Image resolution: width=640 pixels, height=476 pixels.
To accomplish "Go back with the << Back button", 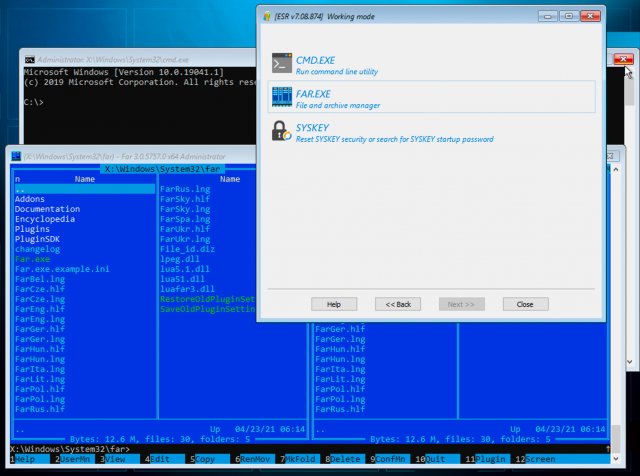I will [397, 304].
